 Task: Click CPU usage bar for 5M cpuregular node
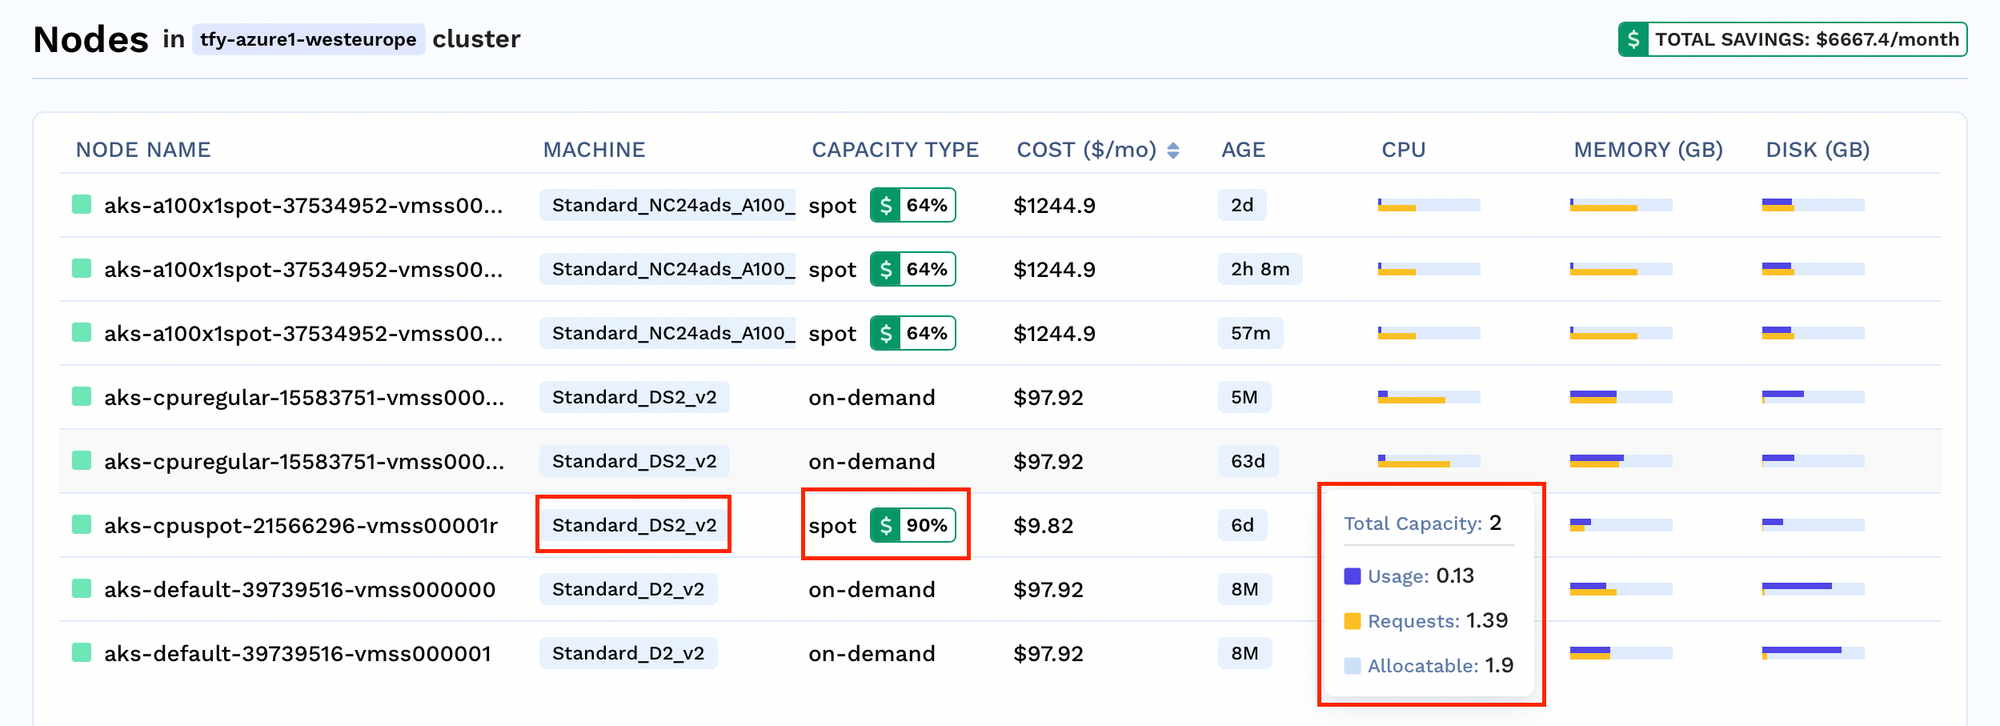tap(1428, 397)
